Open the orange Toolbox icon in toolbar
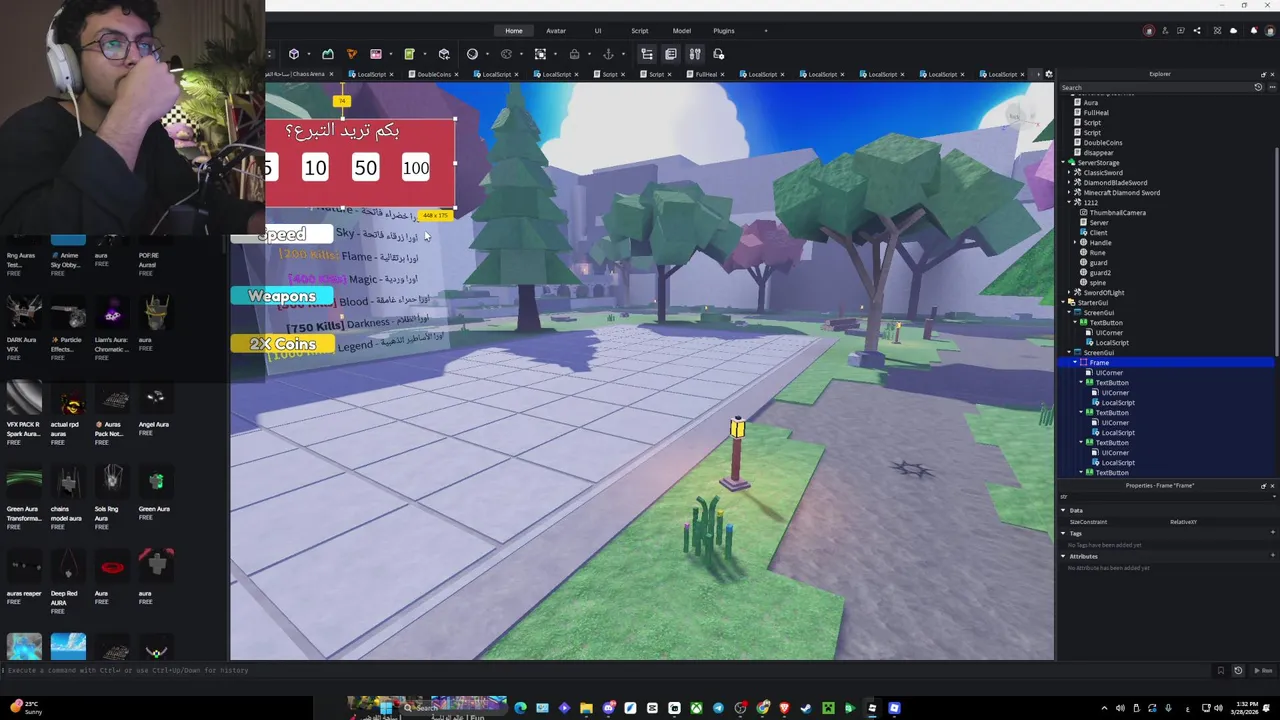The image size is (1280, 720). (x=351, y=54)
